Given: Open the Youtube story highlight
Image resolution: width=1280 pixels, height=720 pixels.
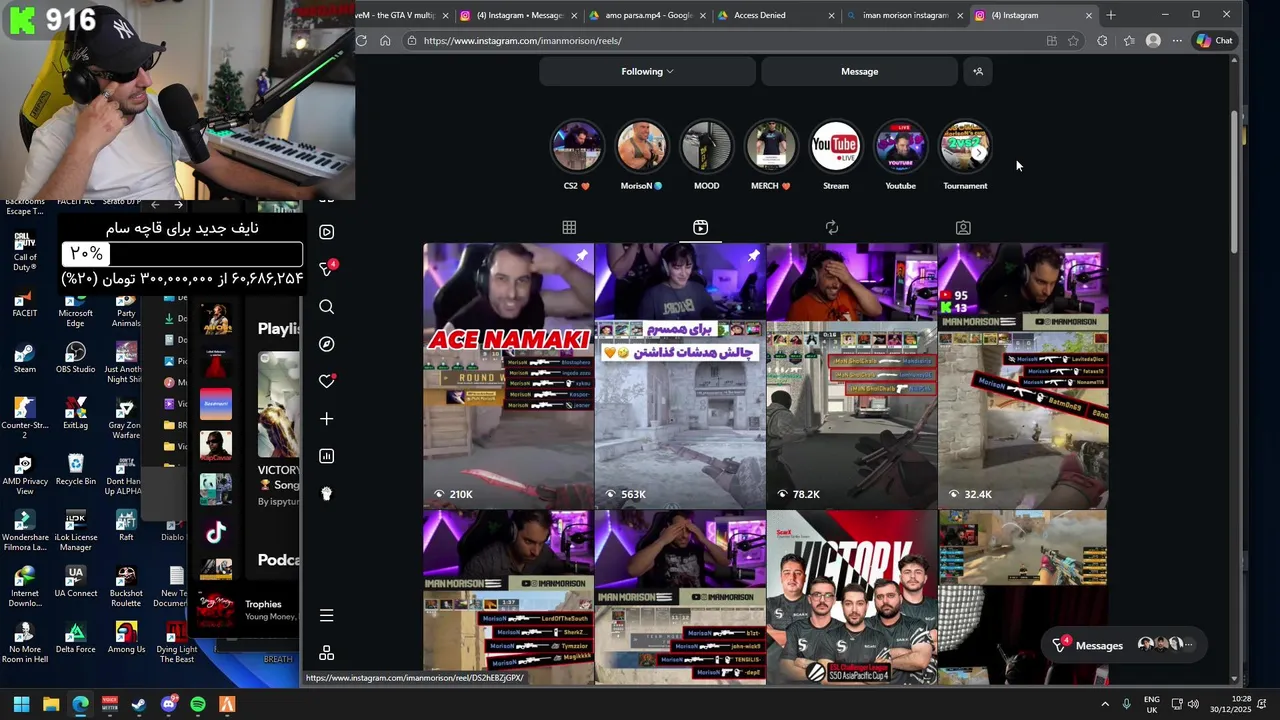Looking at the screenshot, I should tap(900, 147).
